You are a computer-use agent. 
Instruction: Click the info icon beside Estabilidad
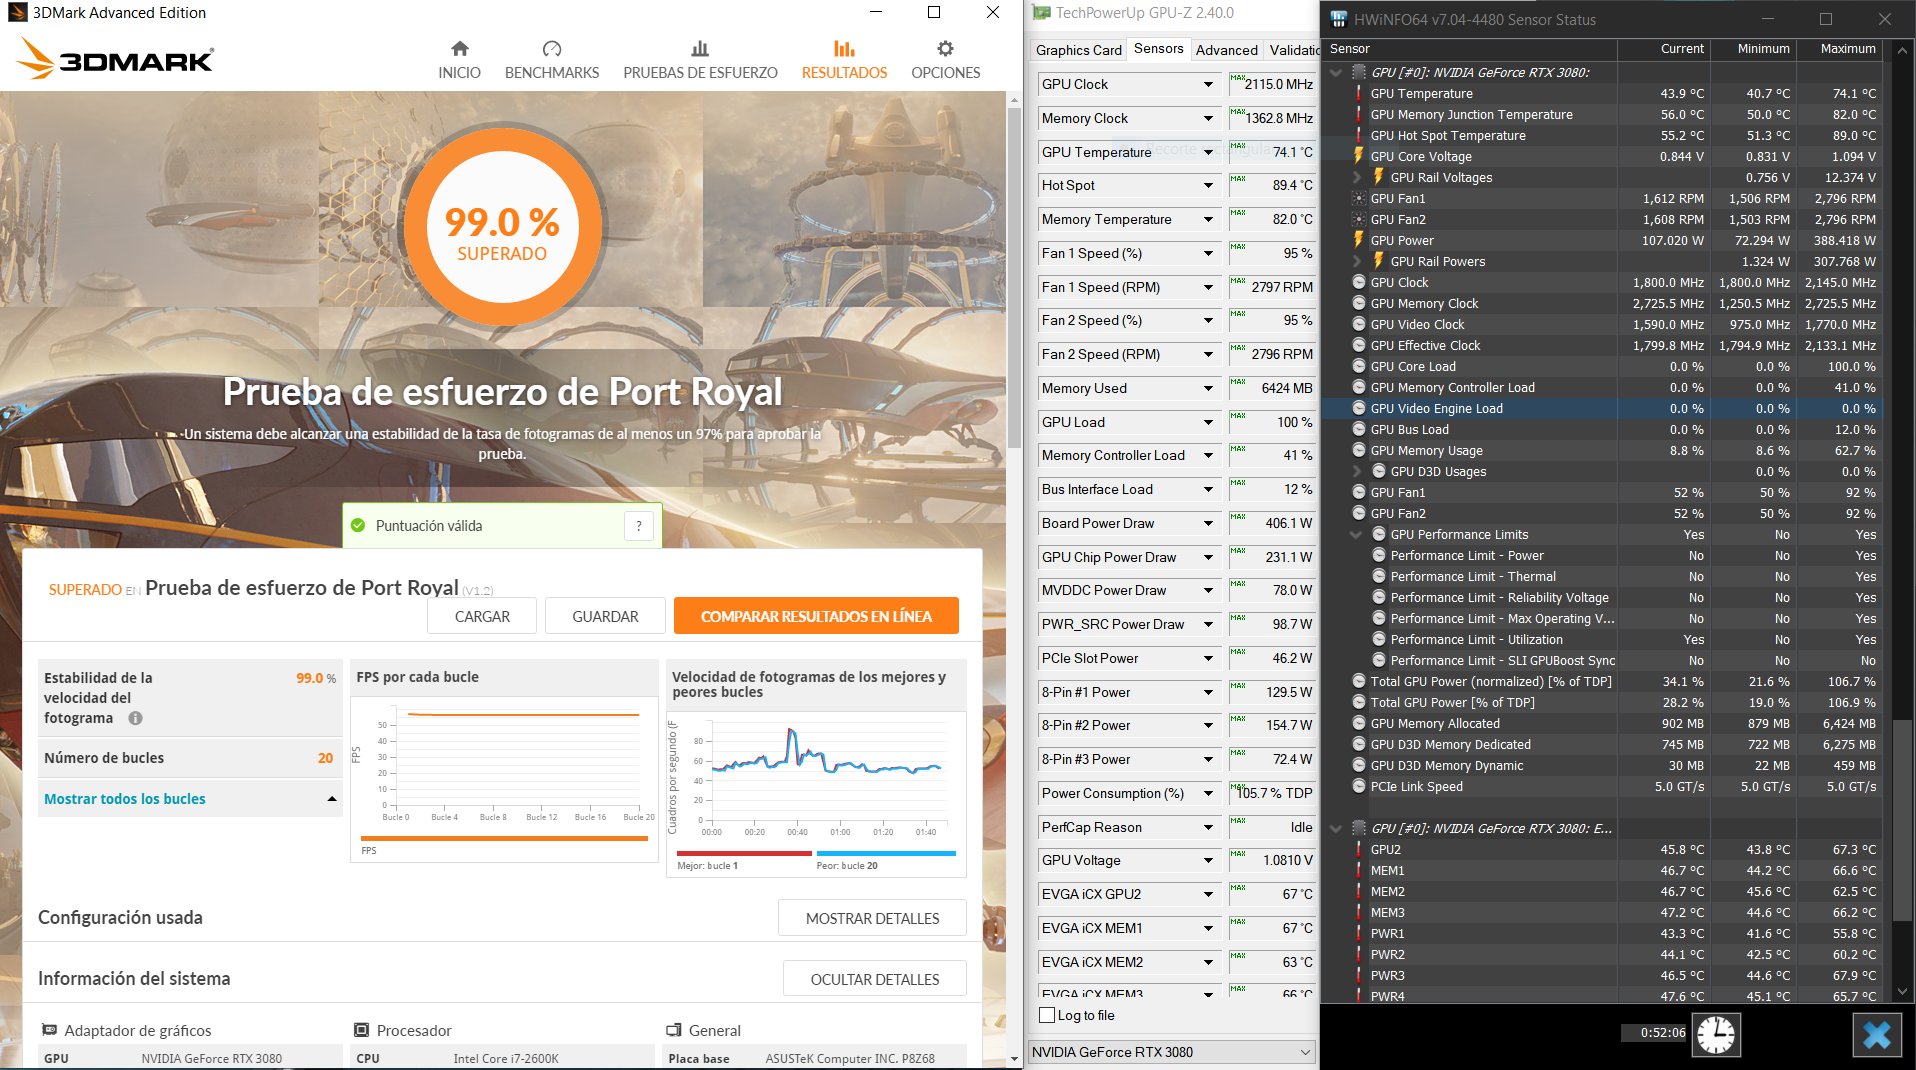point(136,718)
